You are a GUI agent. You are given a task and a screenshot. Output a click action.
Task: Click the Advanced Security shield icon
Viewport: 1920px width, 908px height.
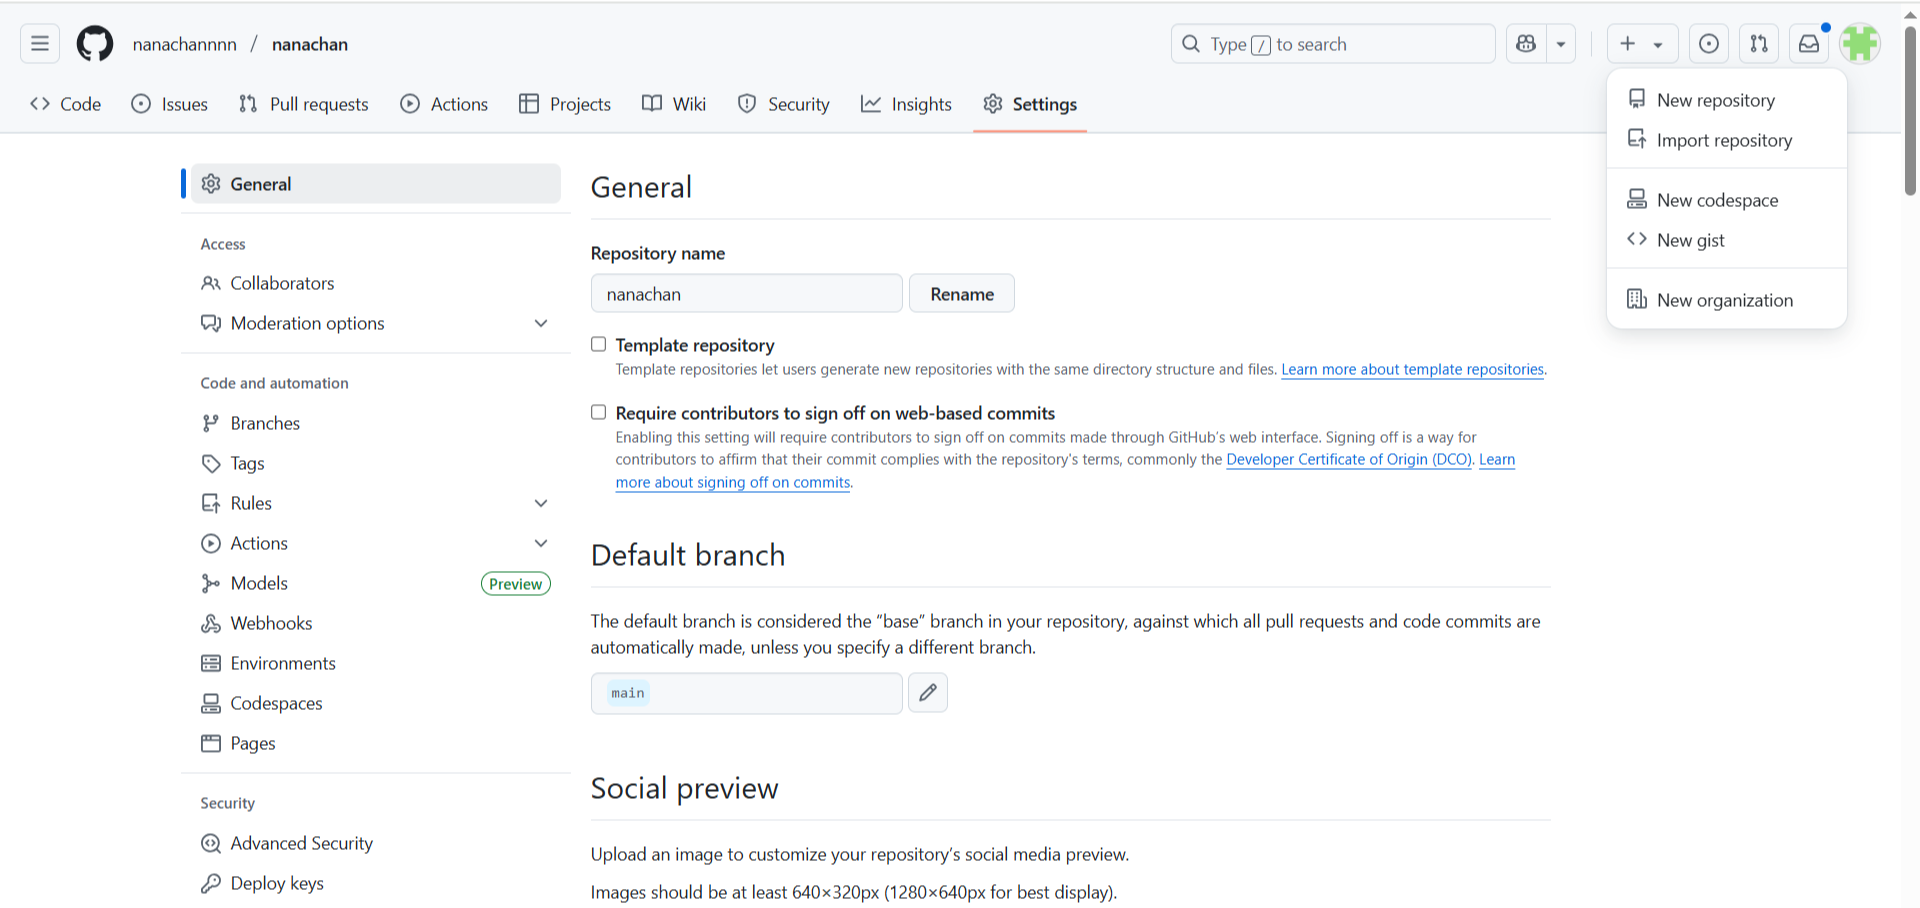211,844
